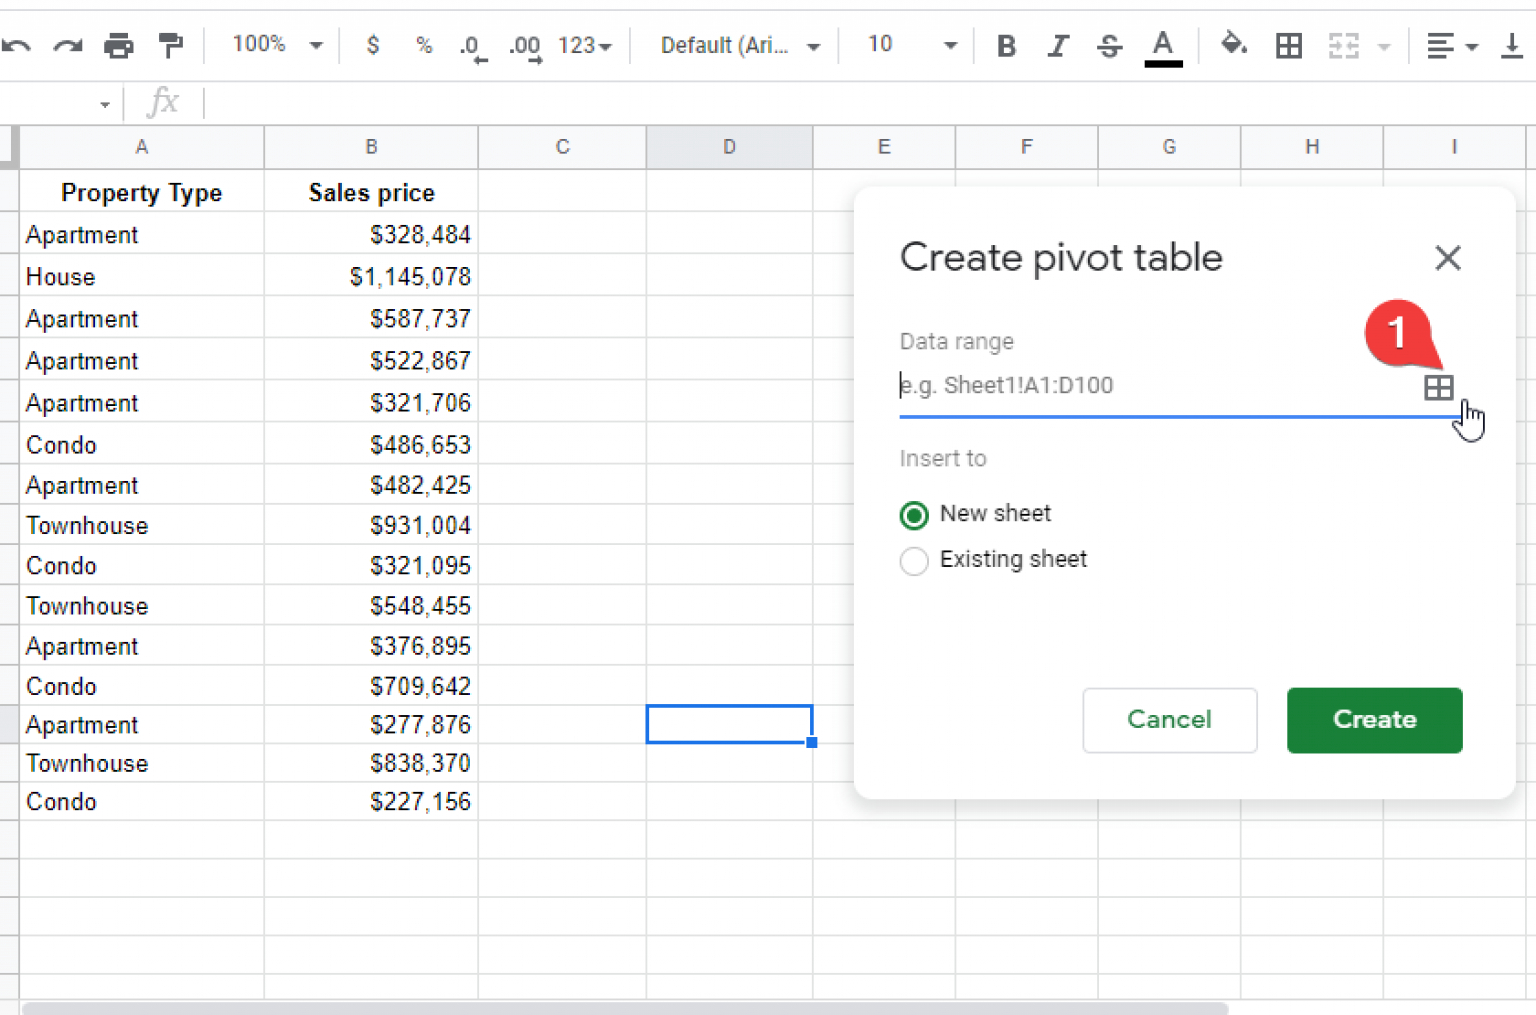
Task: Click the green Create button
Action: 1374,720
